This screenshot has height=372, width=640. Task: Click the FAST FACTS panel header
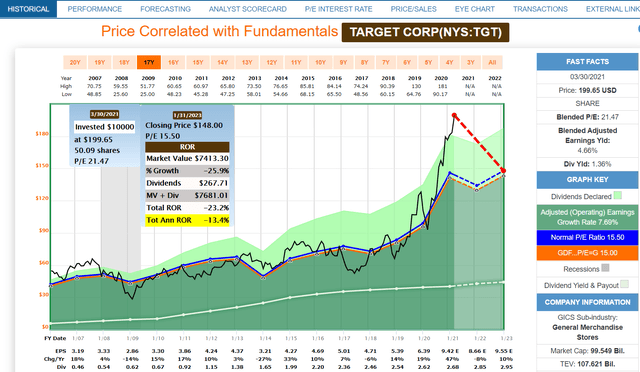(x=587, y=62)
